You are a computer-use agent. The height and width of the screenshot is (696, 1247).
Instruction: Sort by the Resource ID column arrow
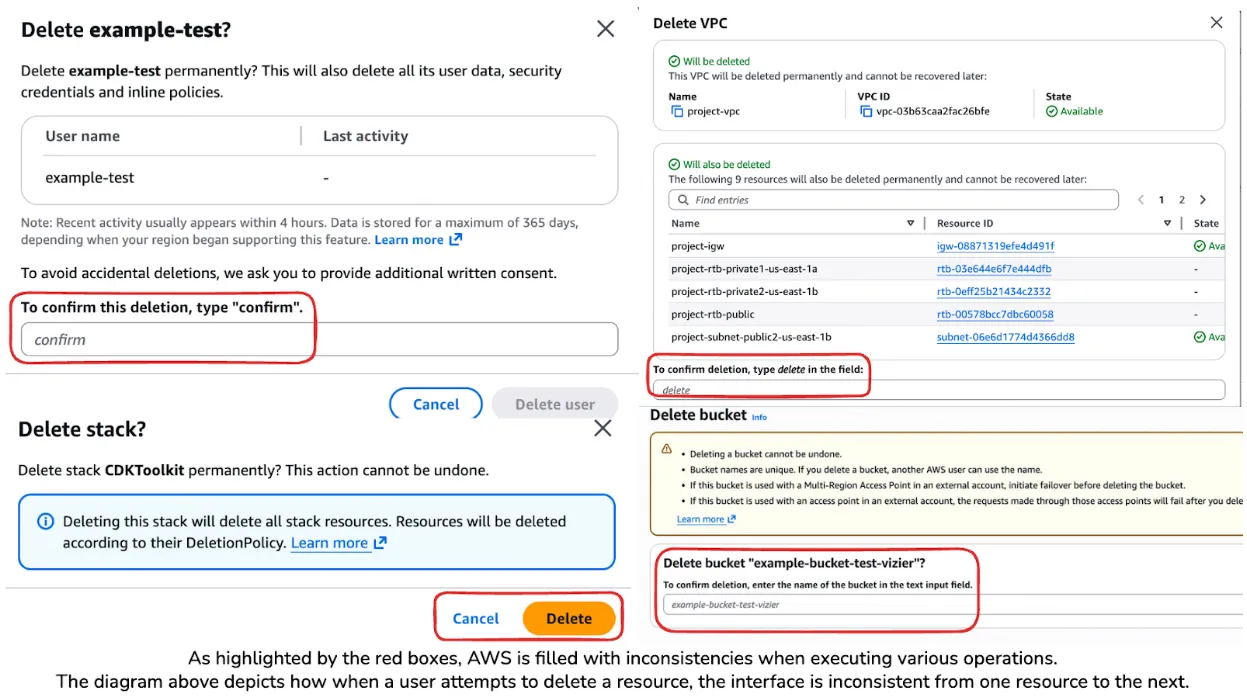(x=1168, y=223)
